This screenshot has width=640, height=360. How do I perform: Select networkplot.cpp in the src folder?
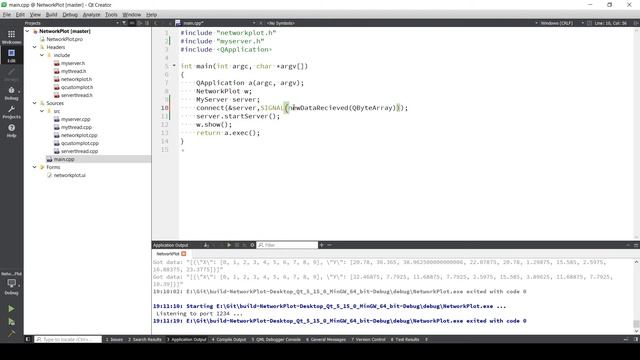79,135
